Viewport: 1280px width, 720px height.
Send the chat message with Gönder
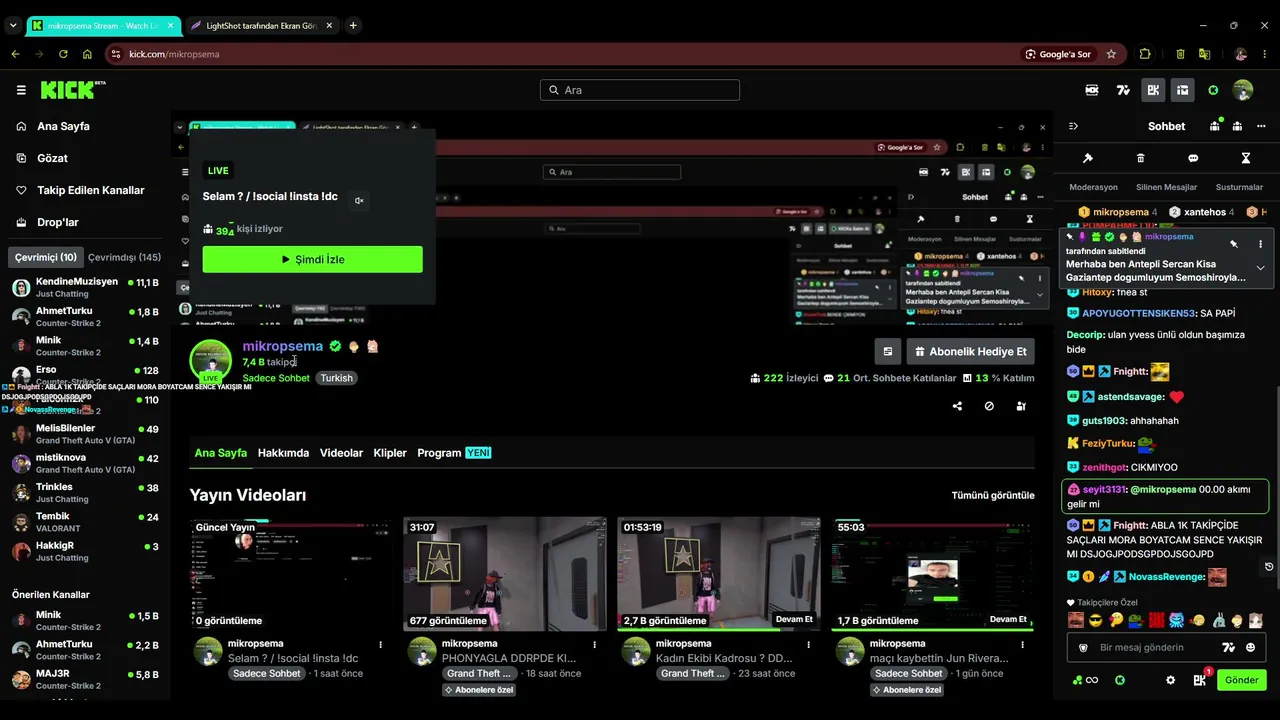(x=1241, y=680)
